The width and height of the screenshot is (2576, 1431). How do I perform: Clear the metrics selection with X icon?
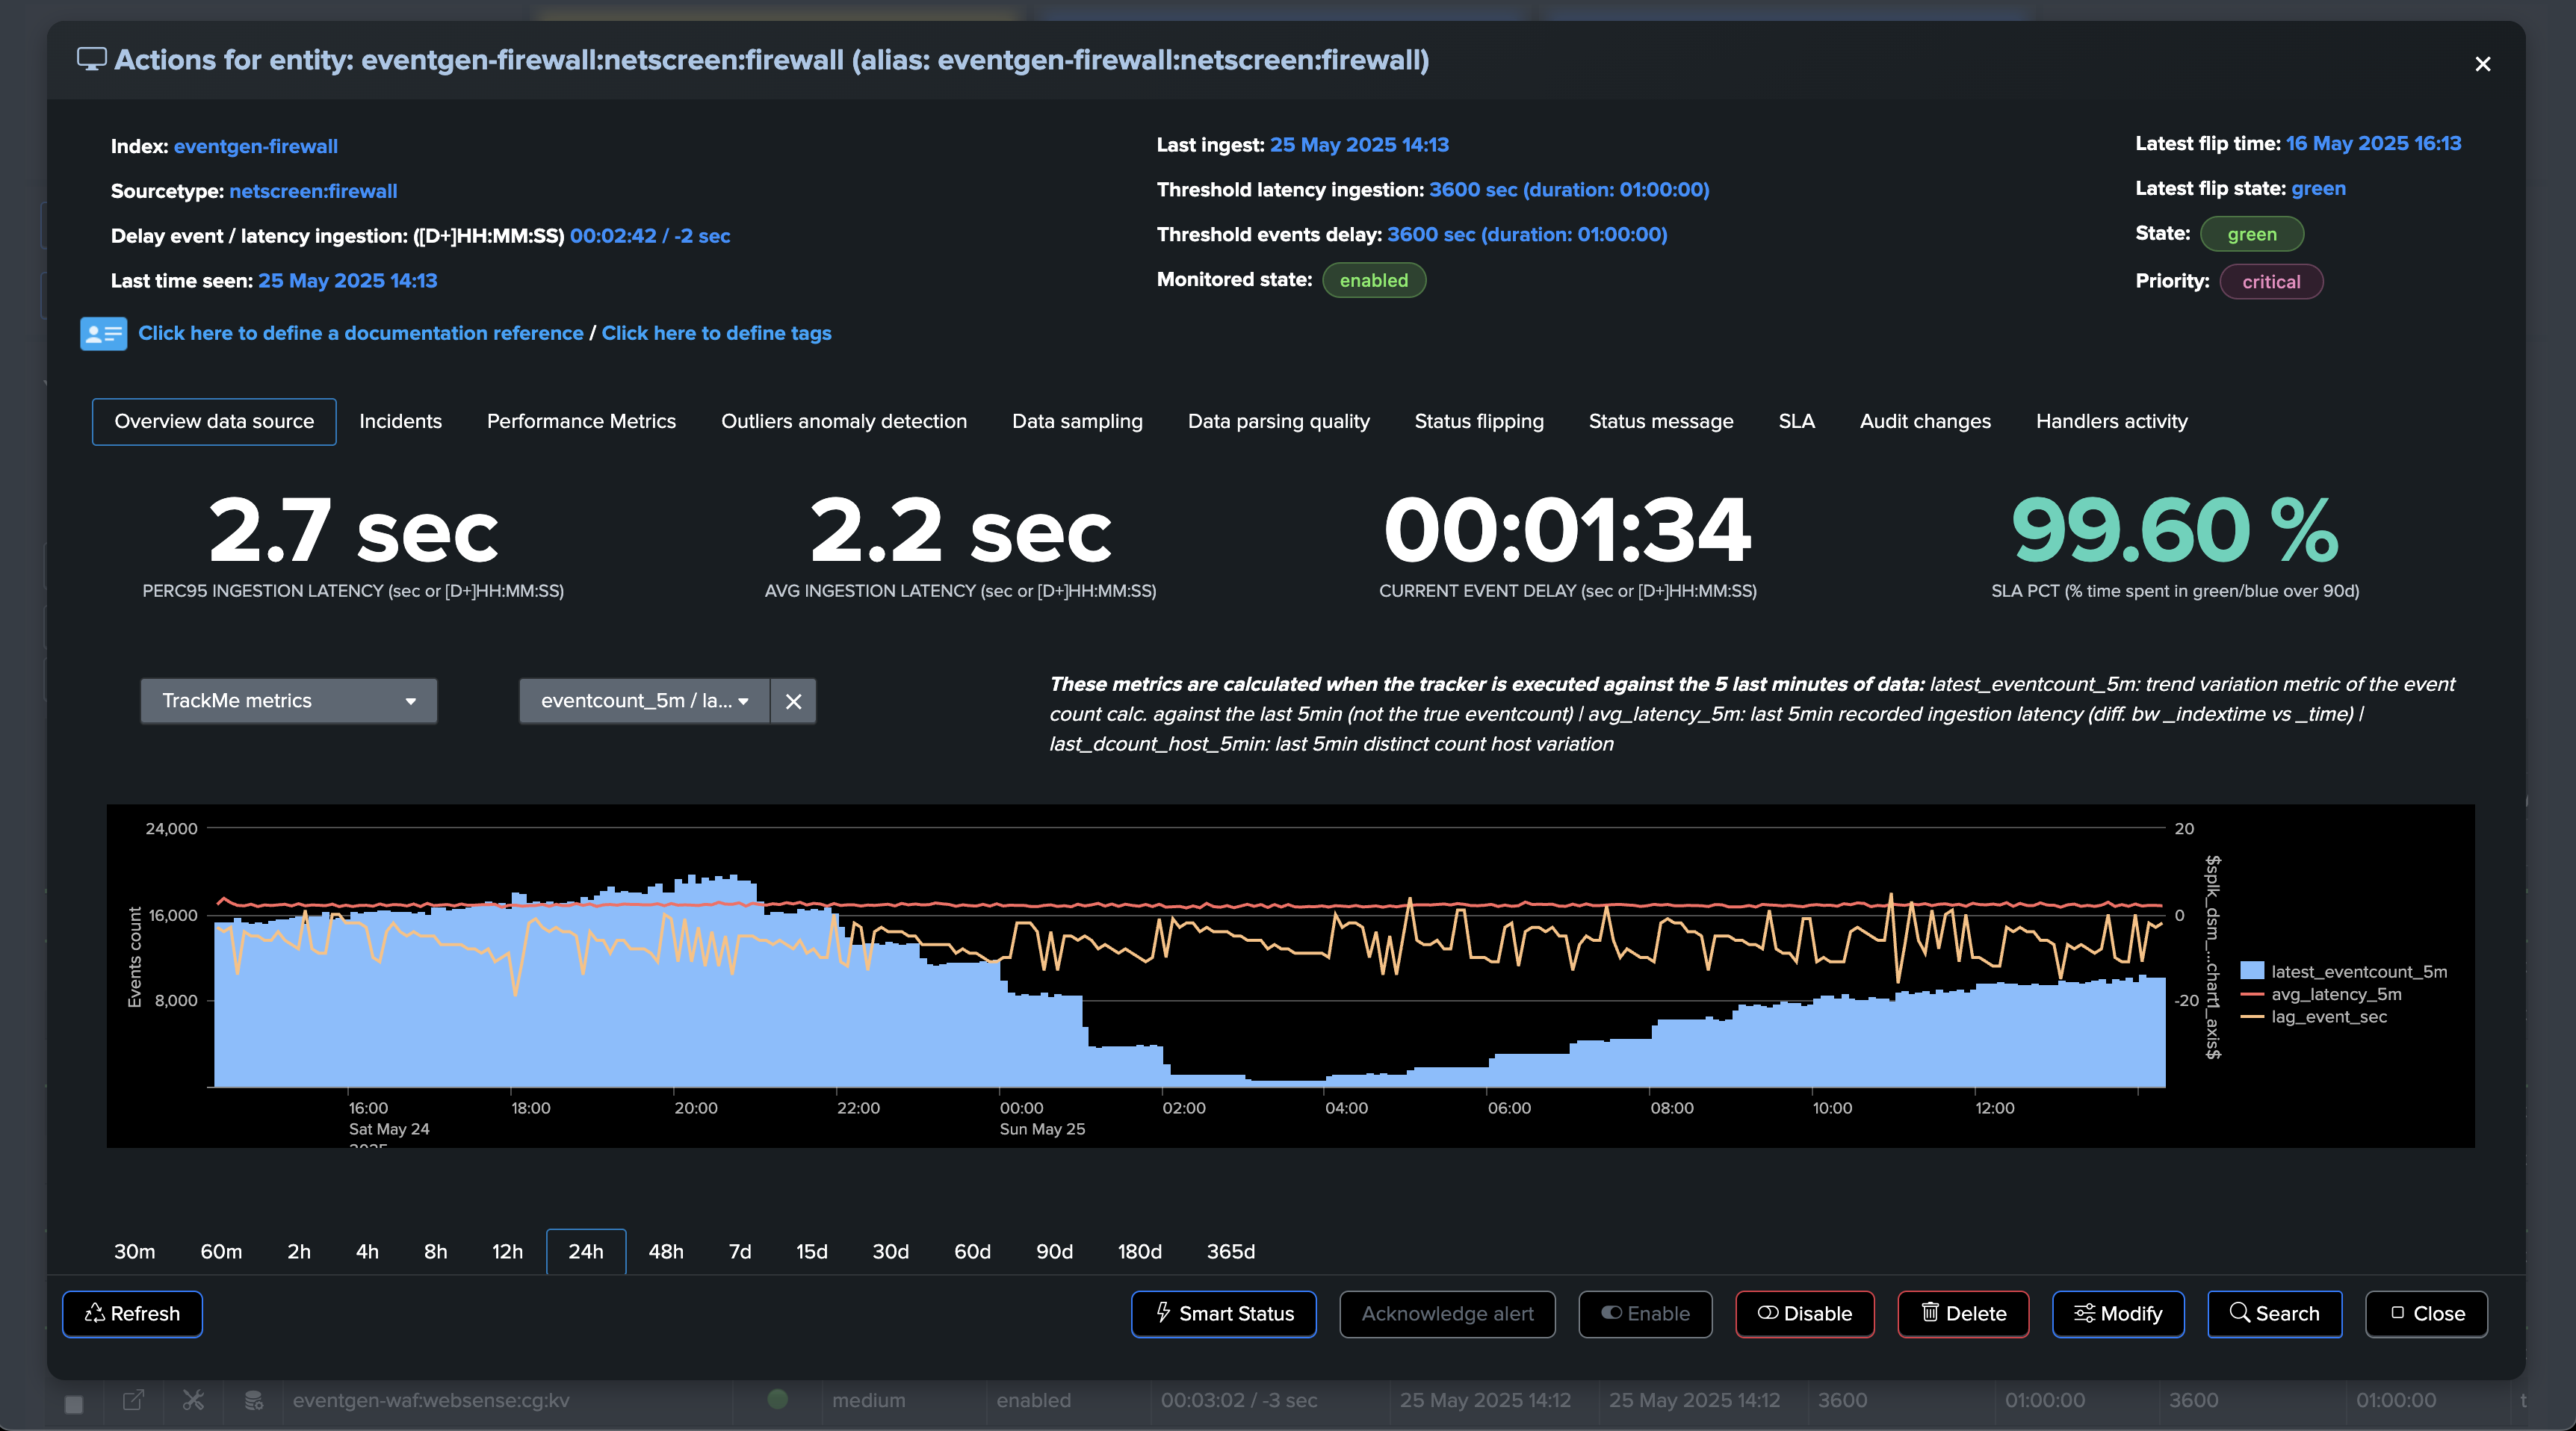click(793, 701)
